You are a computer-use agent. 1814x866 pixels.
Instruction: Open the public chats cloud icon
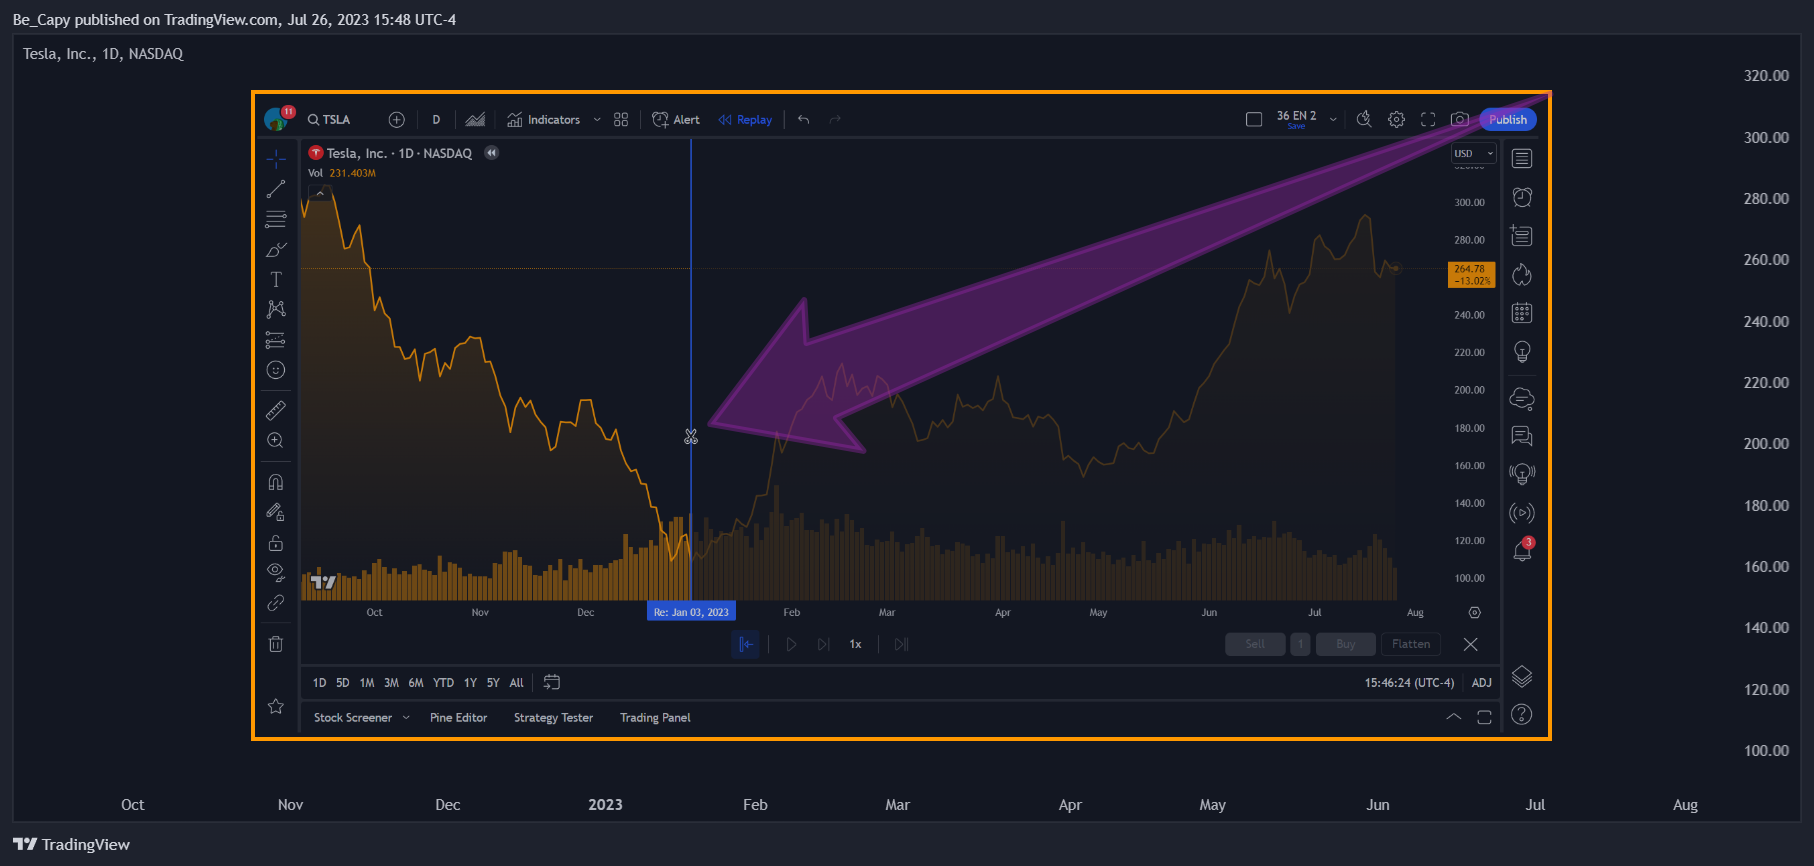click(x=1522, y=399)
